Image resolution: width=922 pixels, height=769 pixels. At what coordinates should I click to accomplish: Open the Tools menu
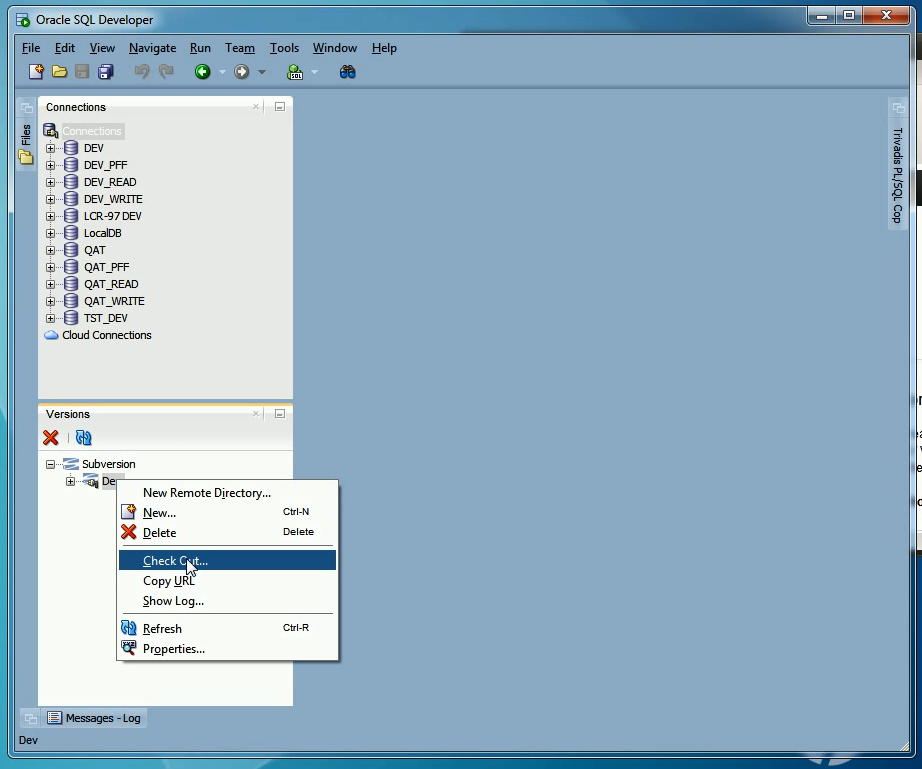tap(284, 48)
